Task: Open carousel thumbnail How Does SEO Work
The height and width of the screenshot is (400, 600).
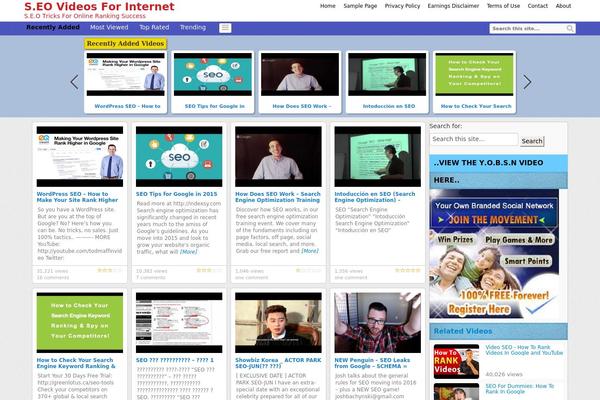Action: [x=300, y=74]
